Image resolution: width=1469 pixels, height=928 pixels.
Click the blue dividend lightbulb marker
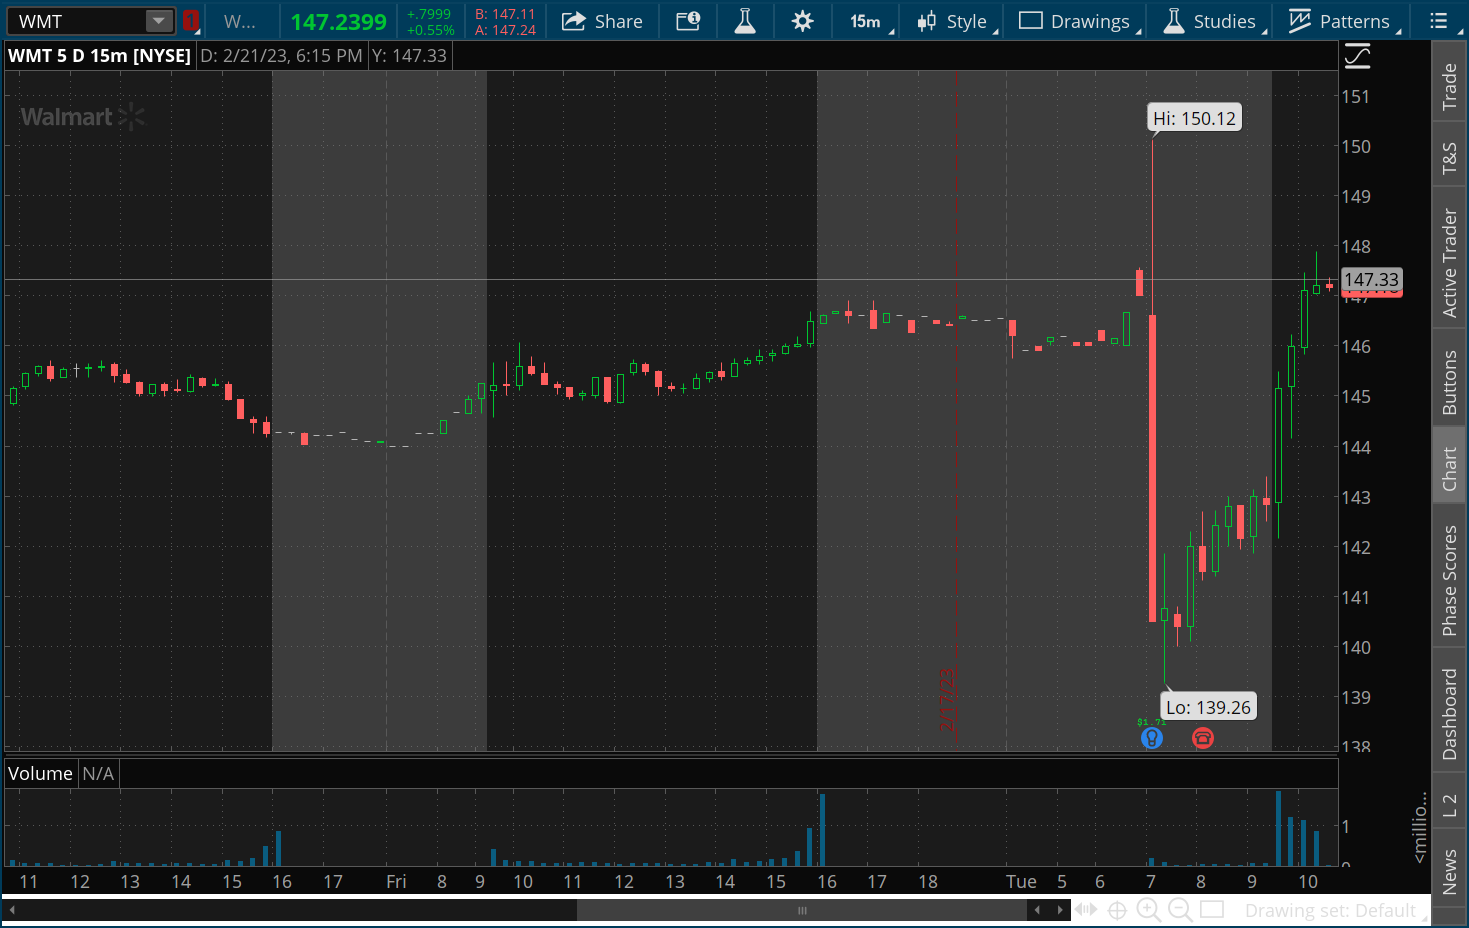pyautogui.click(x=1152, y=738)
